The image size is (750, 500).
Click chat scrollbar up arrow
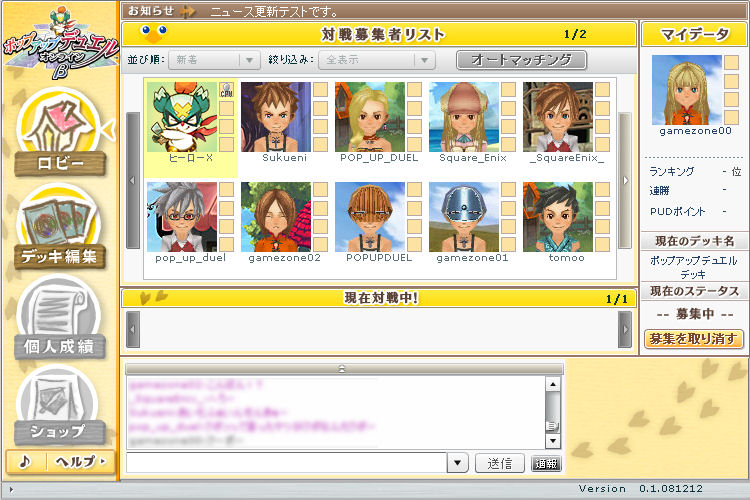click(x=552, y=384)
